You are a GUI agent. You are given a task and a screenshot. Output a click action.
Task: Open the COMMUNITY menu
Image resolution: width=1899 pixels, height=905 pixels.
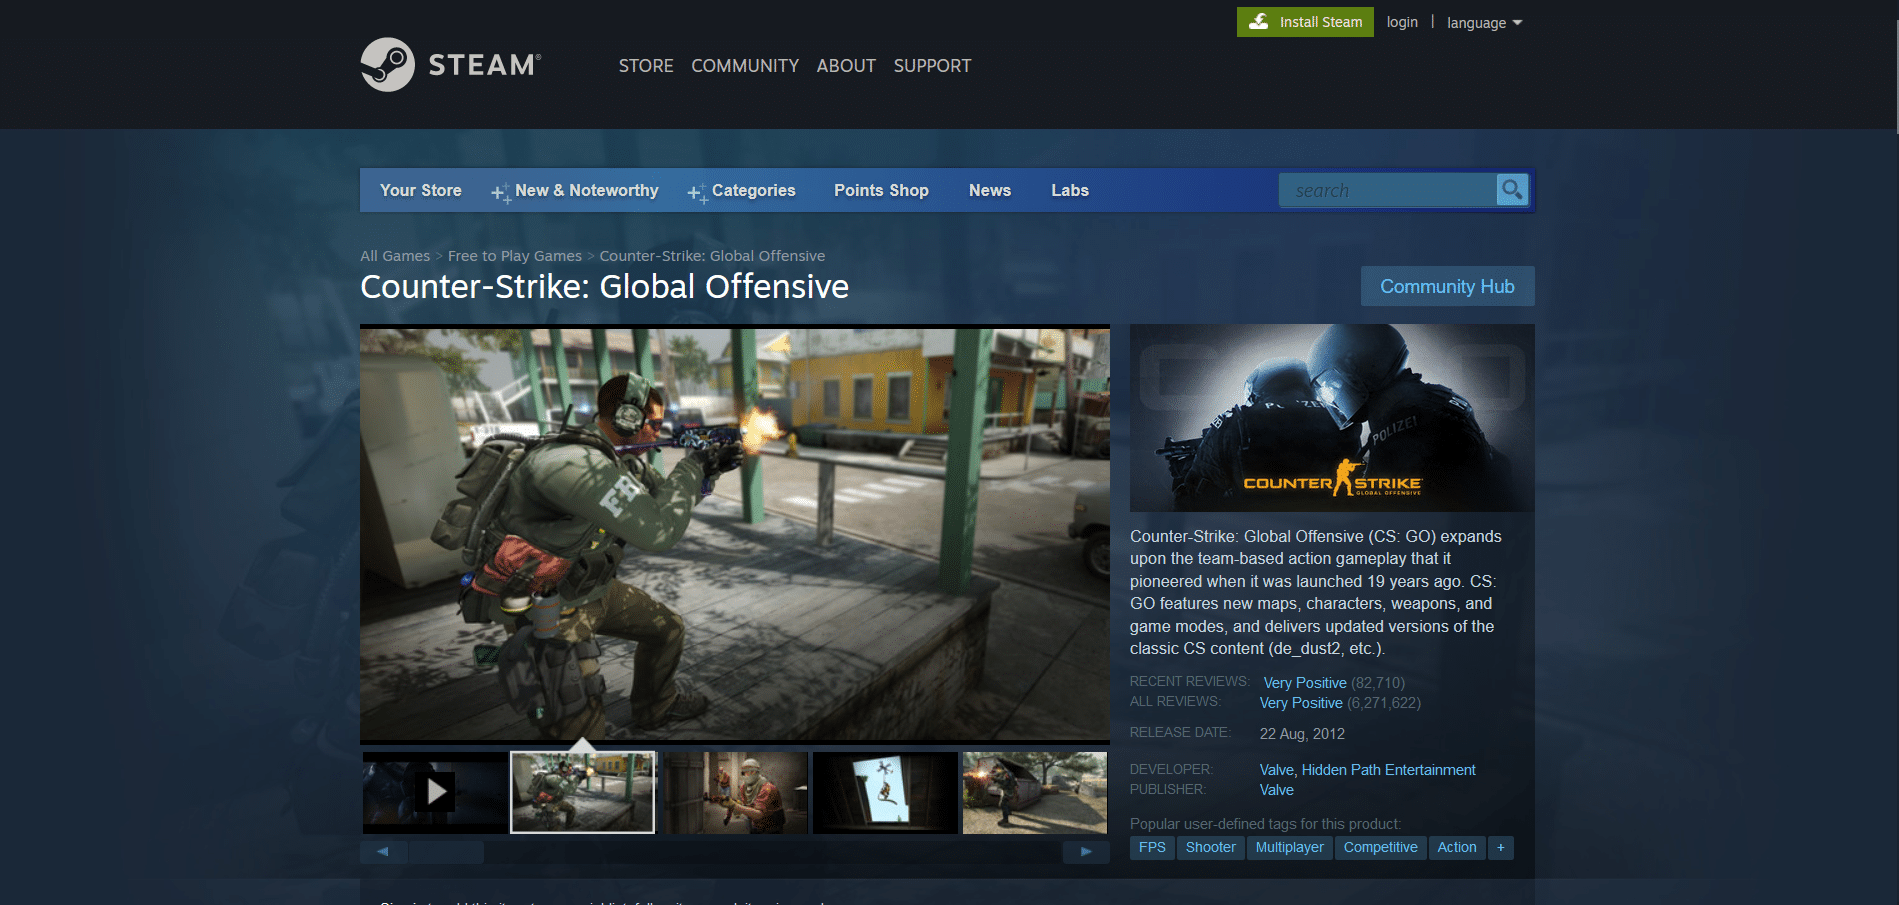(745, 66)
